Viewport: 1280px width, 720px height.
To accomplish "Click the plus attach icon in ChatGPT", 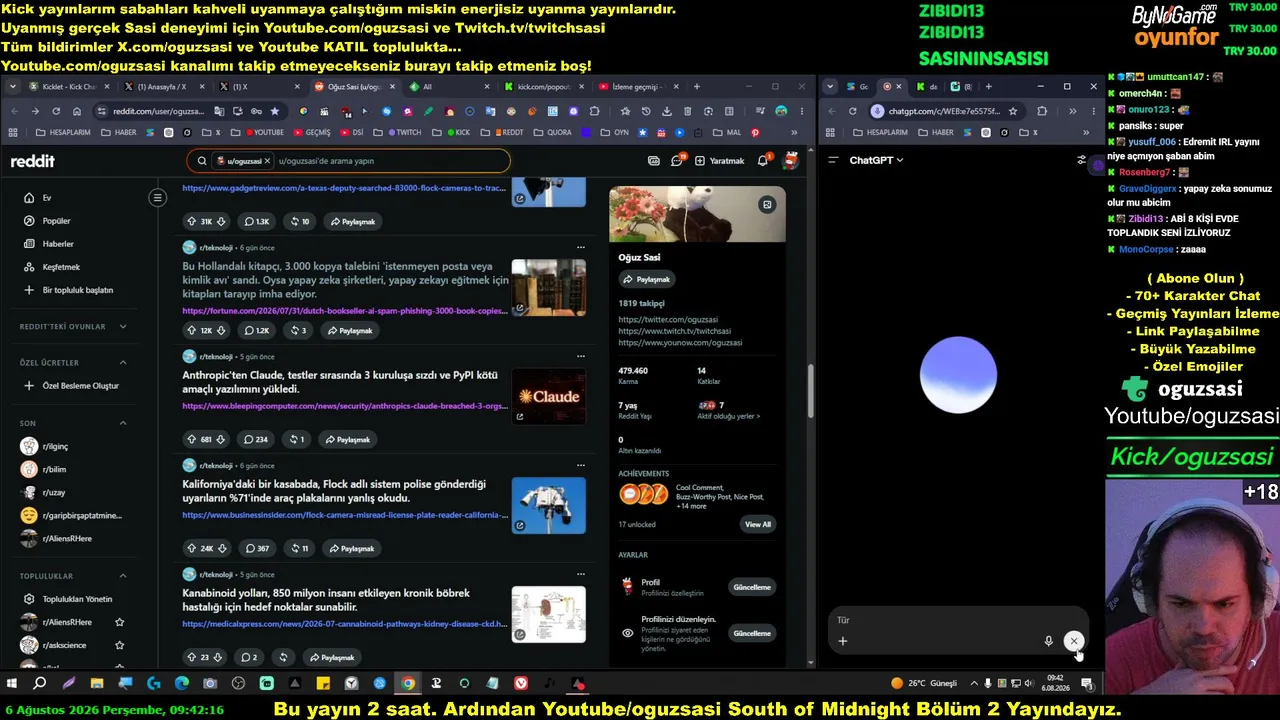I will coord(843,641).
